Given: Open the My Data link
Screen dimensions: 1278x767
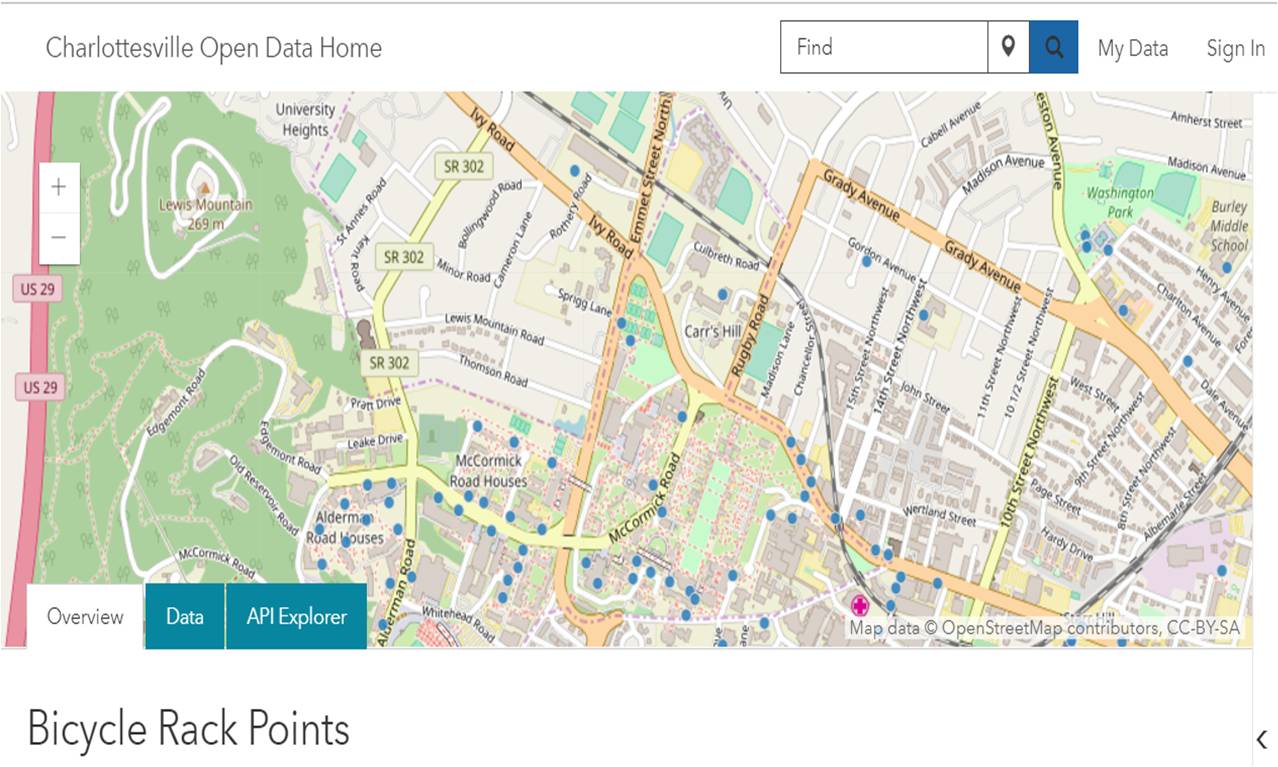Looking at the screenshot, I should pyautogui.click(x=1132, y=48).
